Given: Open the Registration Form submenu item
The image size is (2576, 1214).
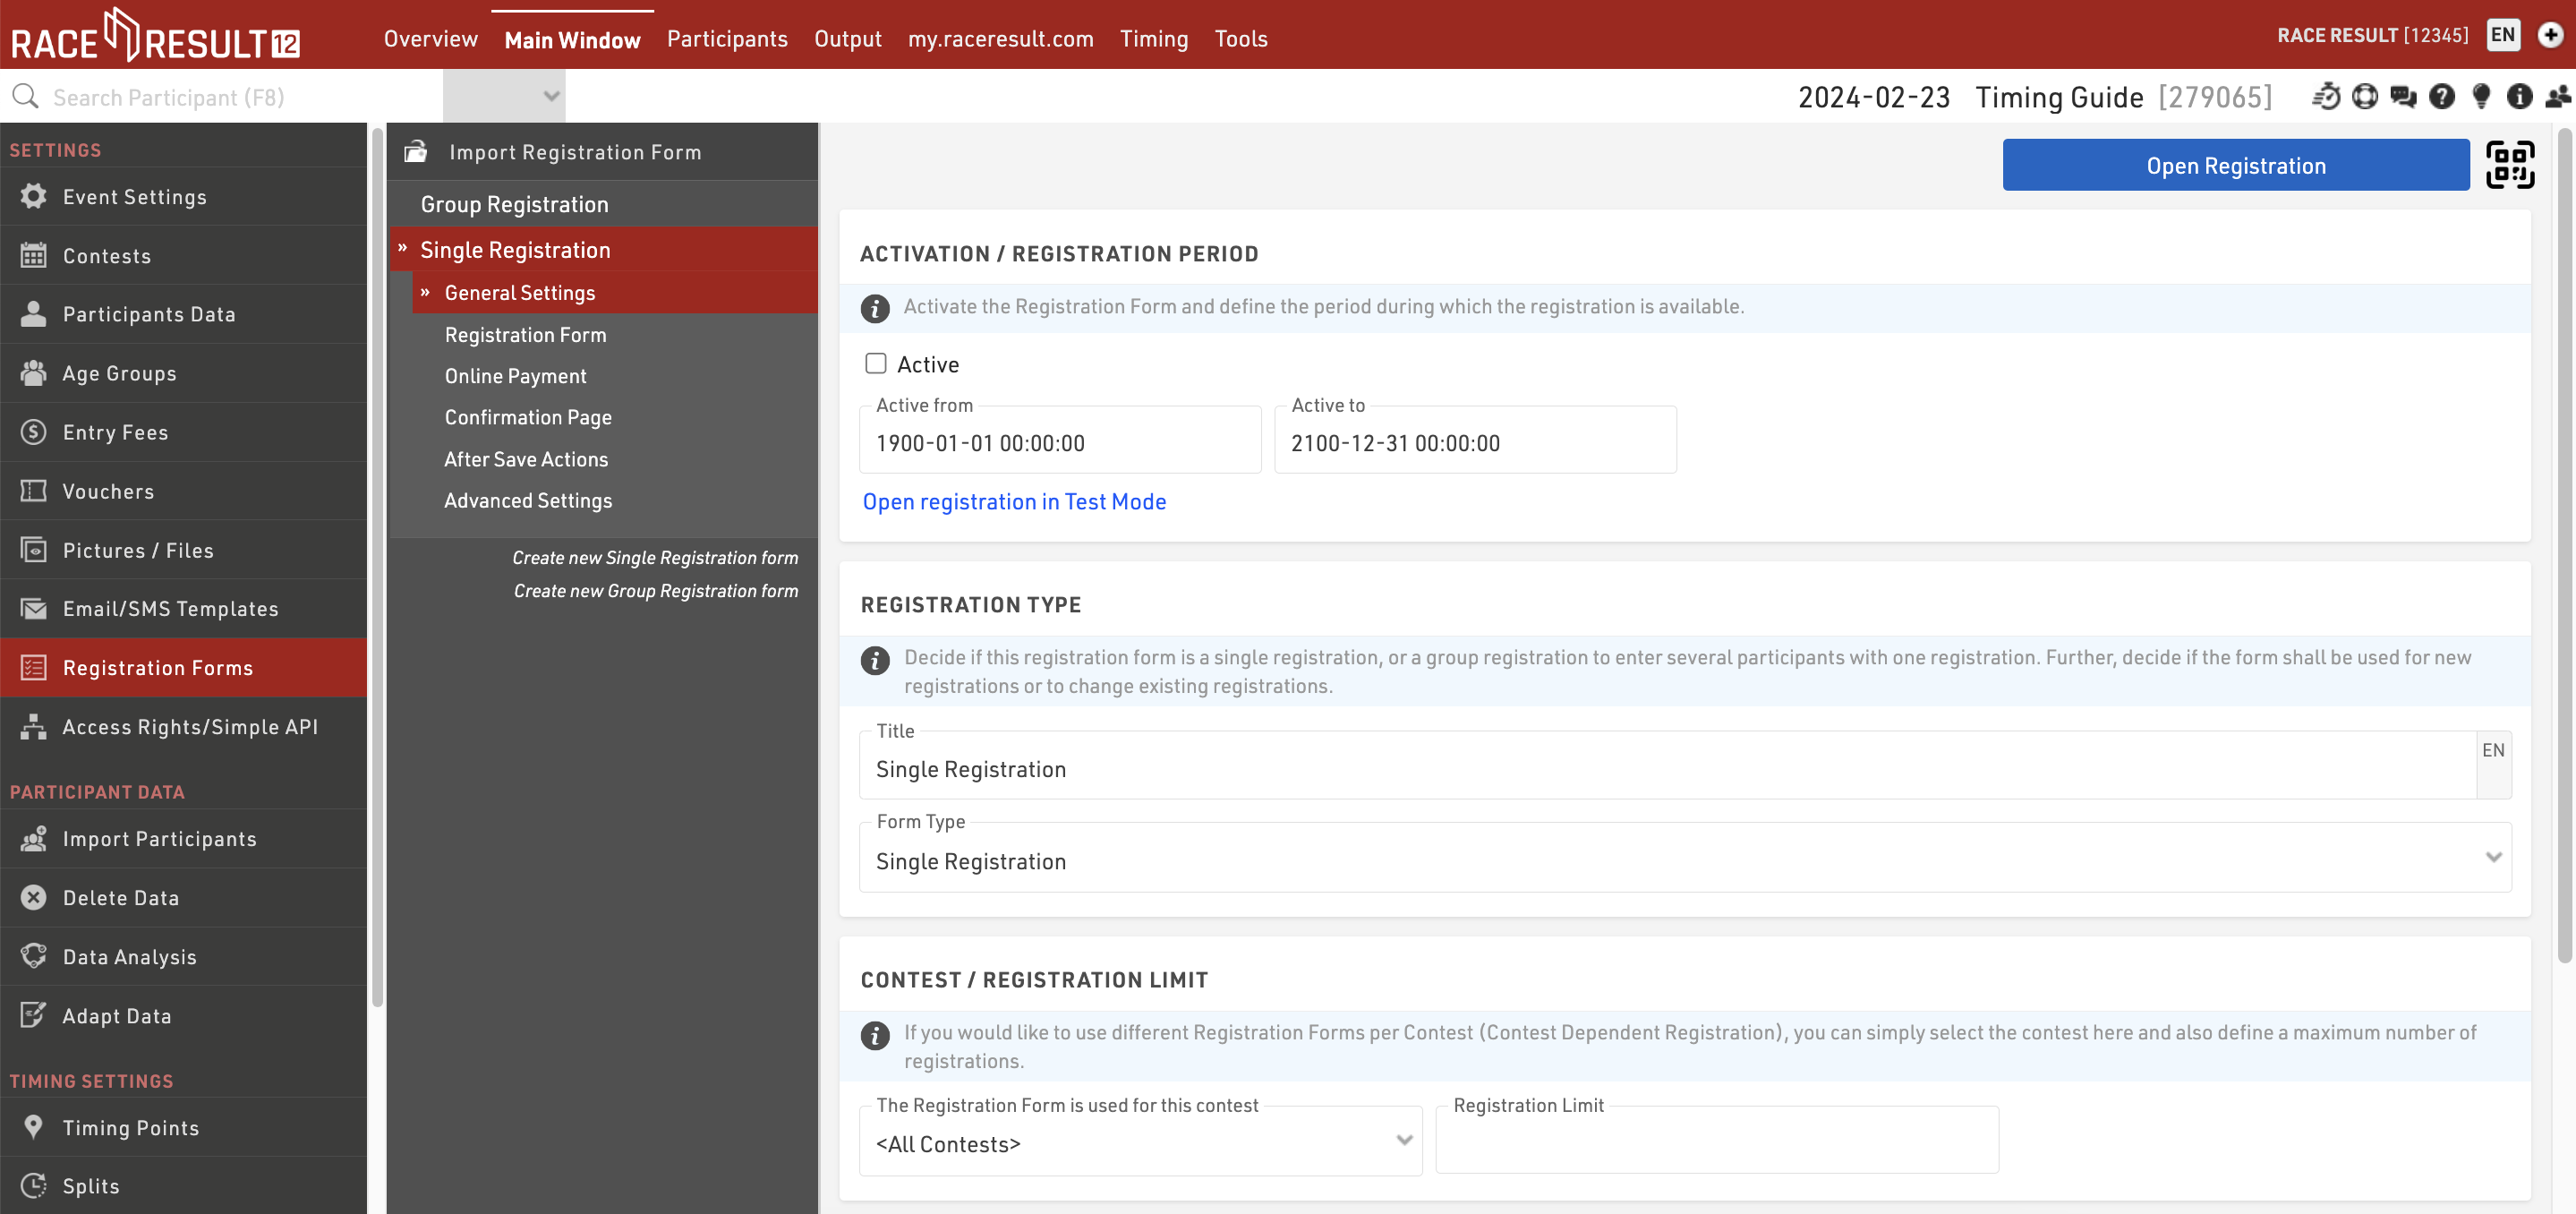Looking at the screenshot, I should point(526,335).
